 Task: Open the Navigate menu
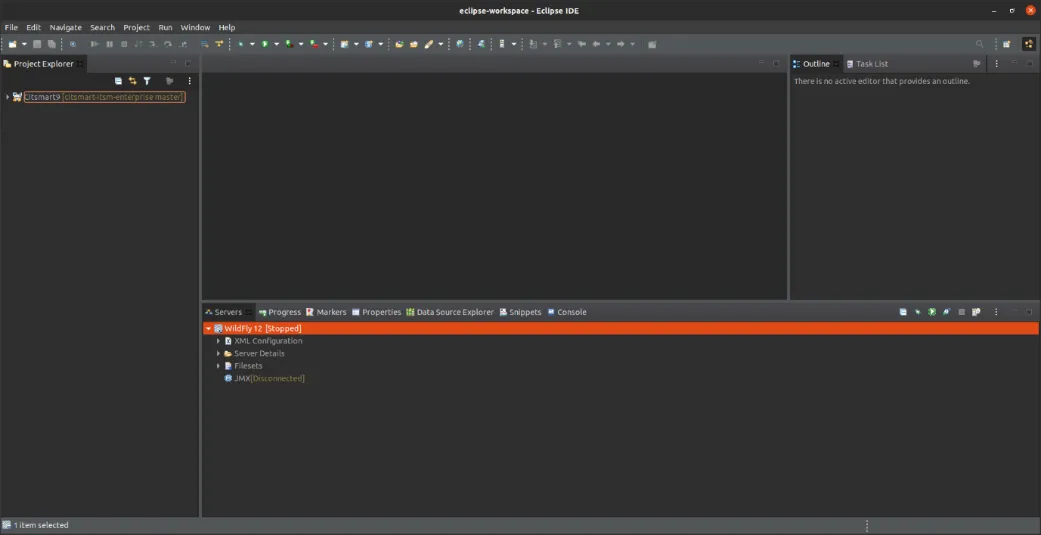[66, 27]
